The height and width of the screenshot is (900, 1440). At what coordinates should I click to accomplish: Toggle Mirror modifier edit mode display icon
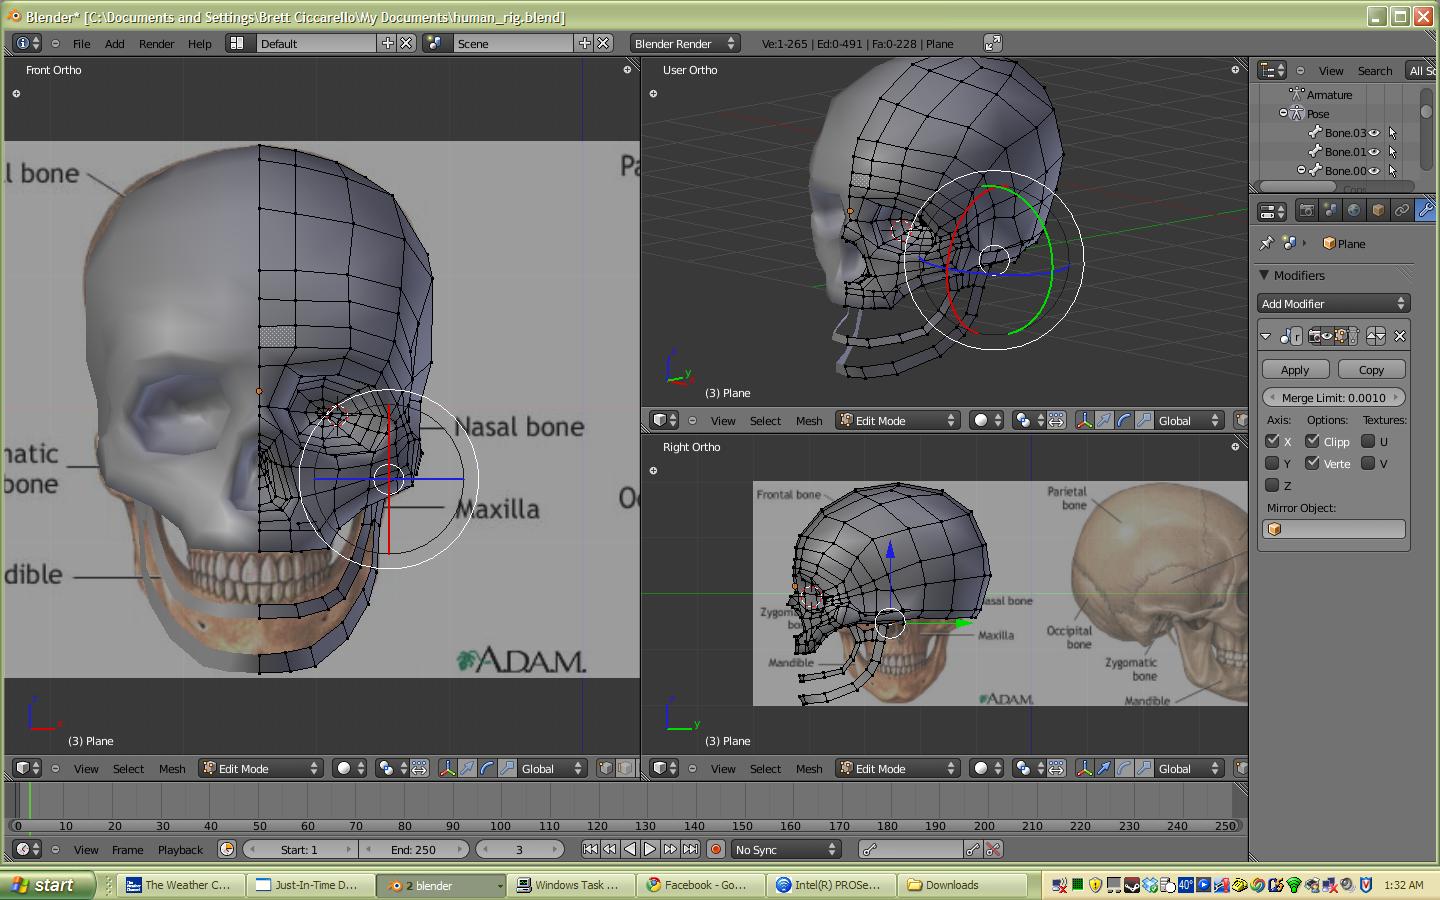[x=1341, y=336]
